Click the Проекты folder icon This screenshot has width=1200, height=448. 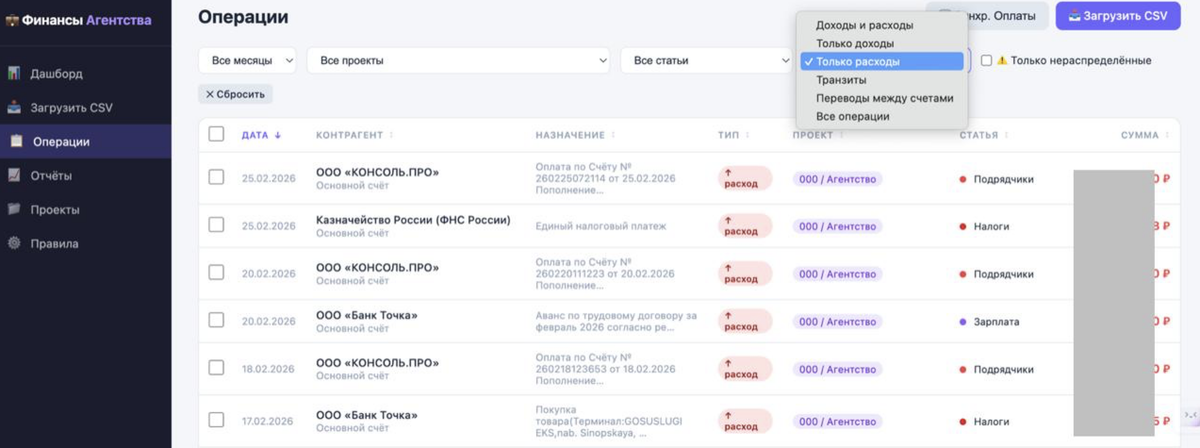click(15, 210)
